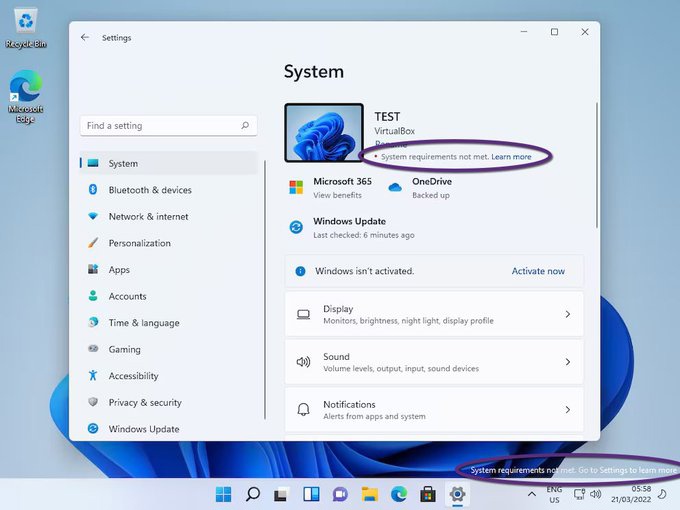Click the Widgets icon on taskbar
The width and height of the screenshot is (680, 510).
(x=311, y=494)
